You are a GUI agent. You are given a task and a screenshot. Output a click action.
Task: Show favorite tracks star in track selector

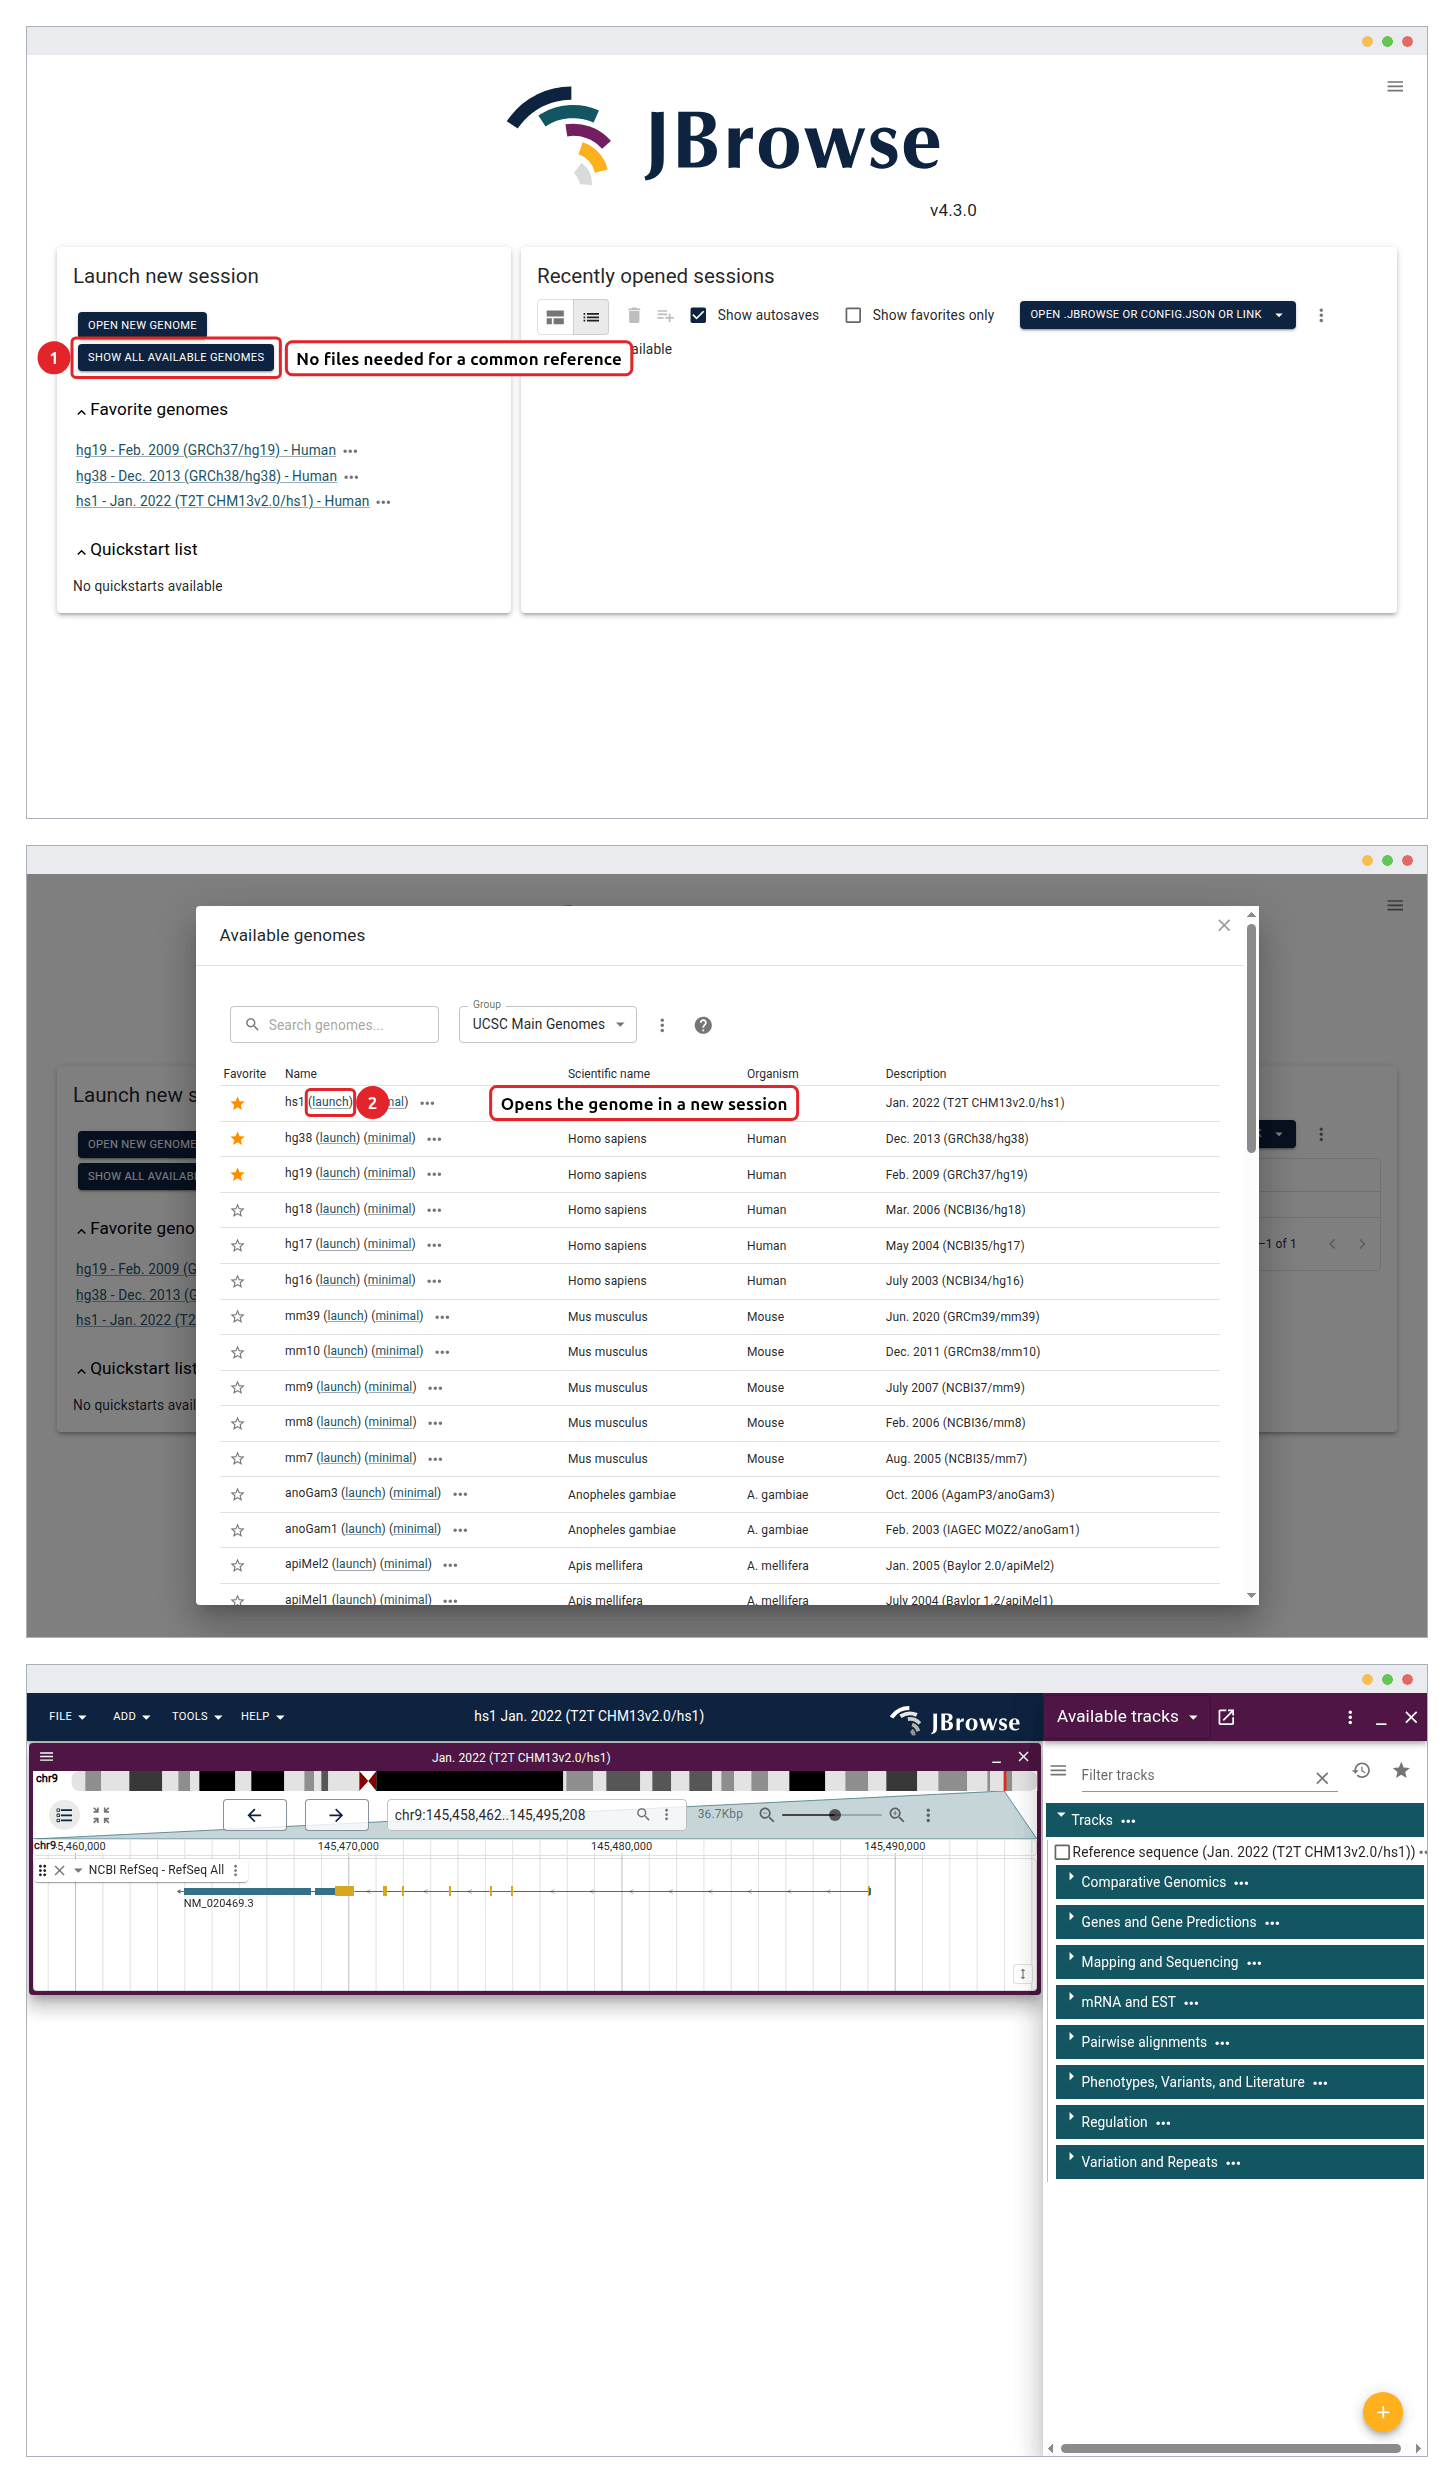(1401, 1770)
